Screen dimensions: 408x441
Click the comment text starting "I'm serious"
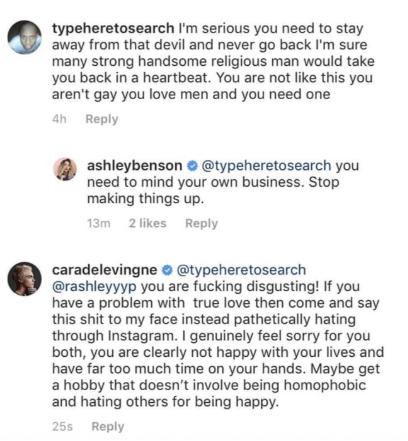pyautogui.click(x=213, y=61)
